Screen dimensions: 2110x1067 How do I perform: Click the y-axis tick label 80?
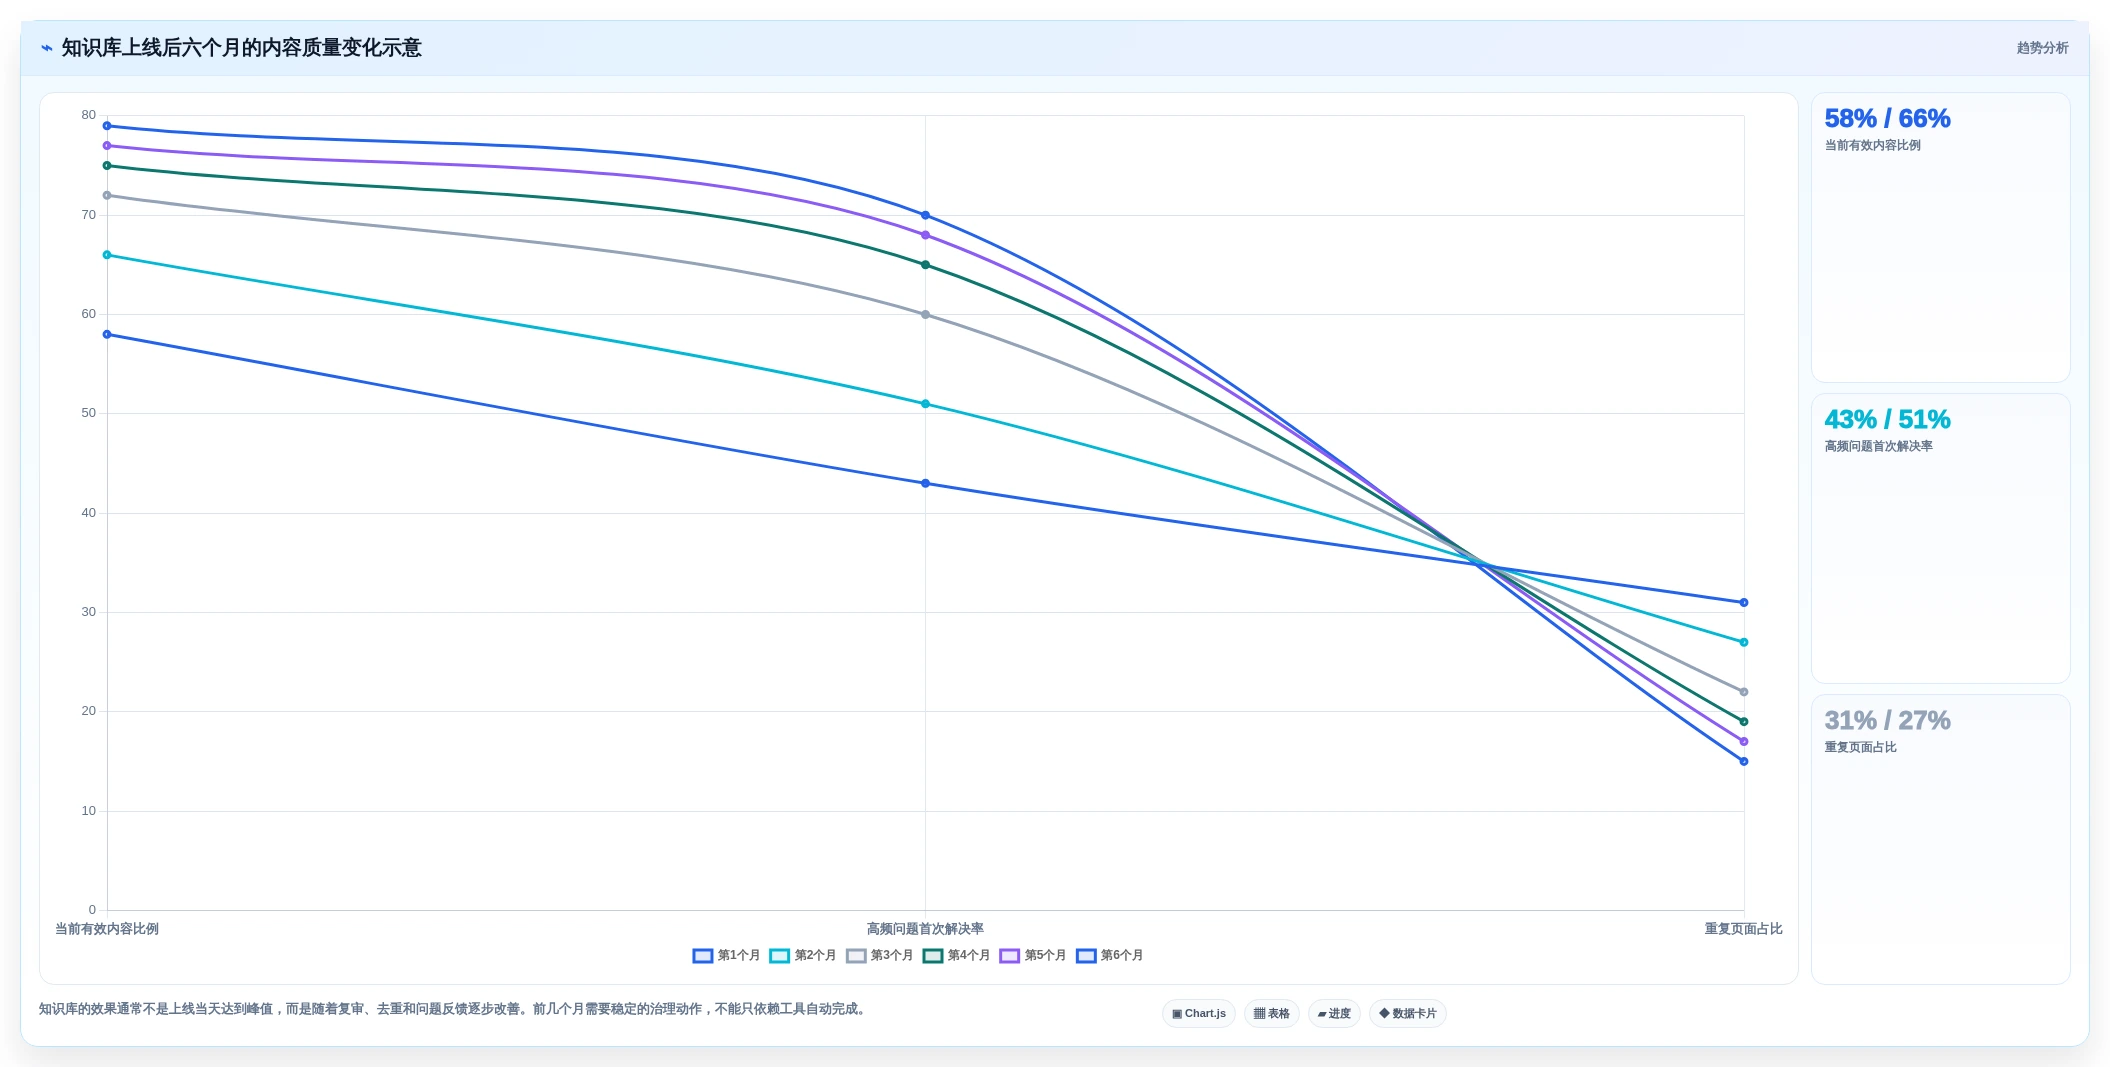point(89,116)
